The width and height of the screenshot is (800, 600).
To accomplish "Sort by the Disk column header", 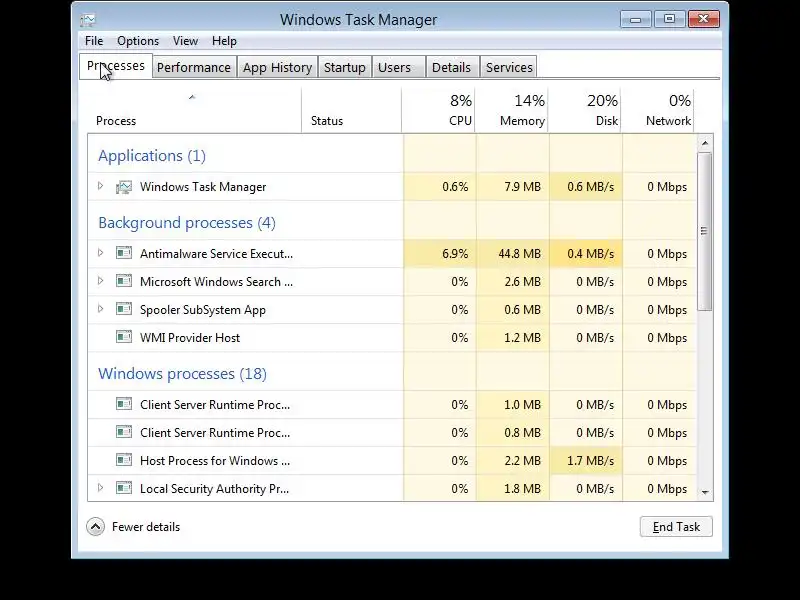I will pyautogui.click(x=585, y=110).
